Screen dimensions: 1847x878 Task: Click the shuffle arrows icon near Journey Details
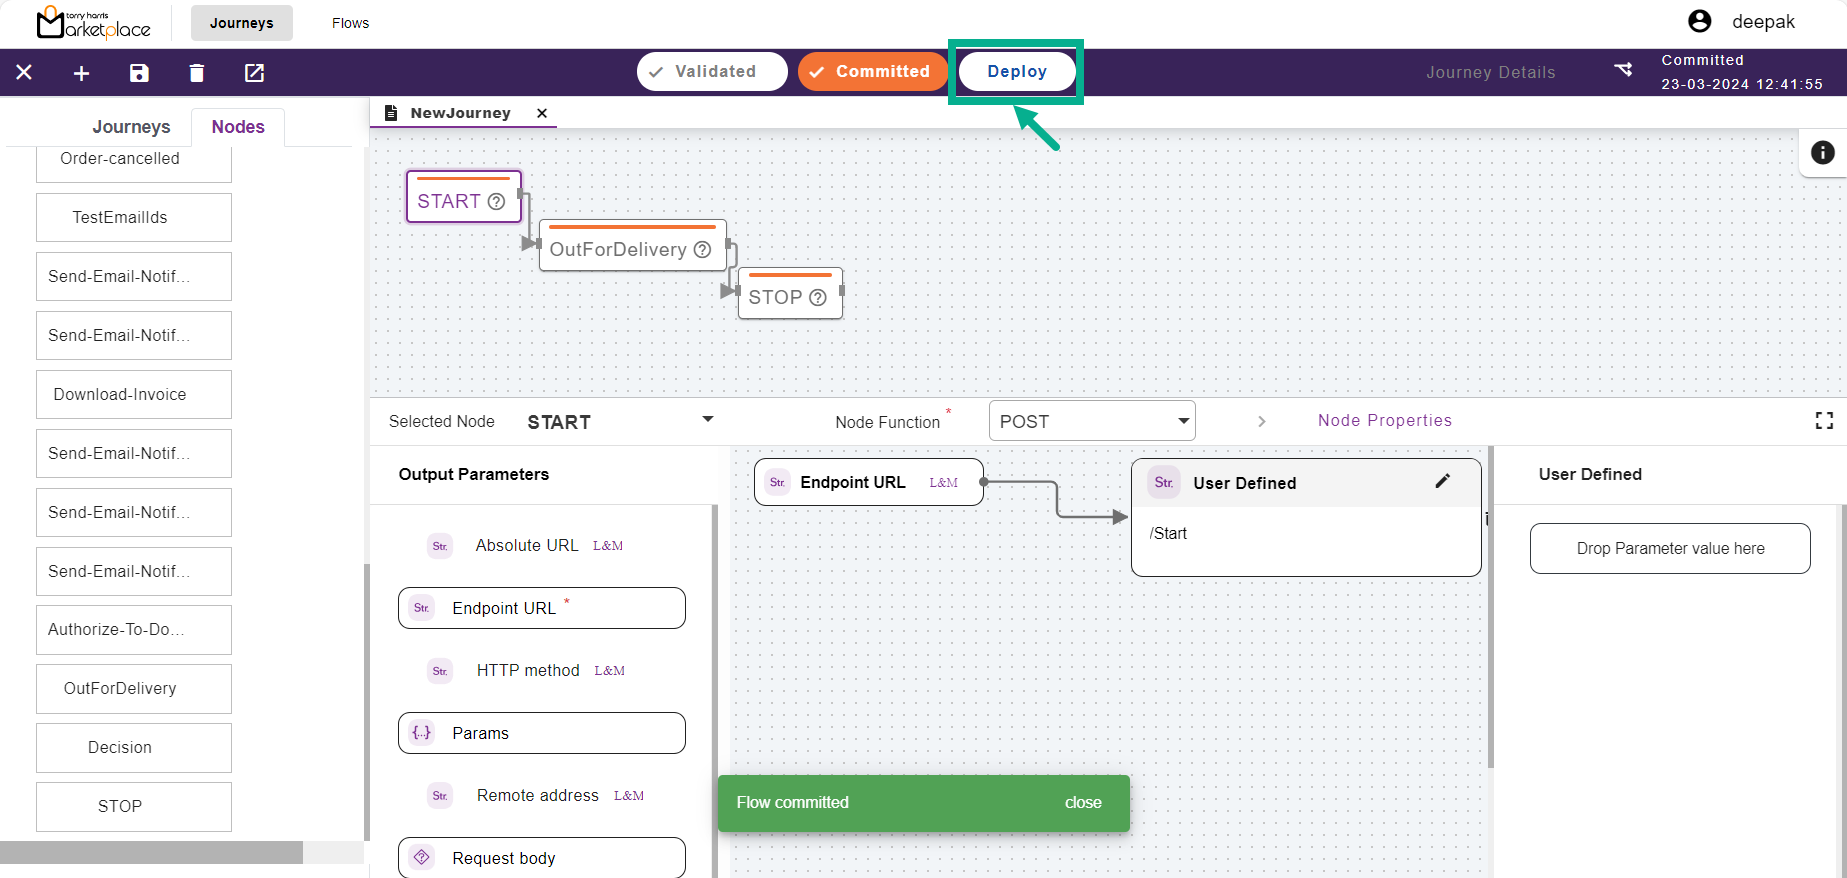[x=1623, y=70]
